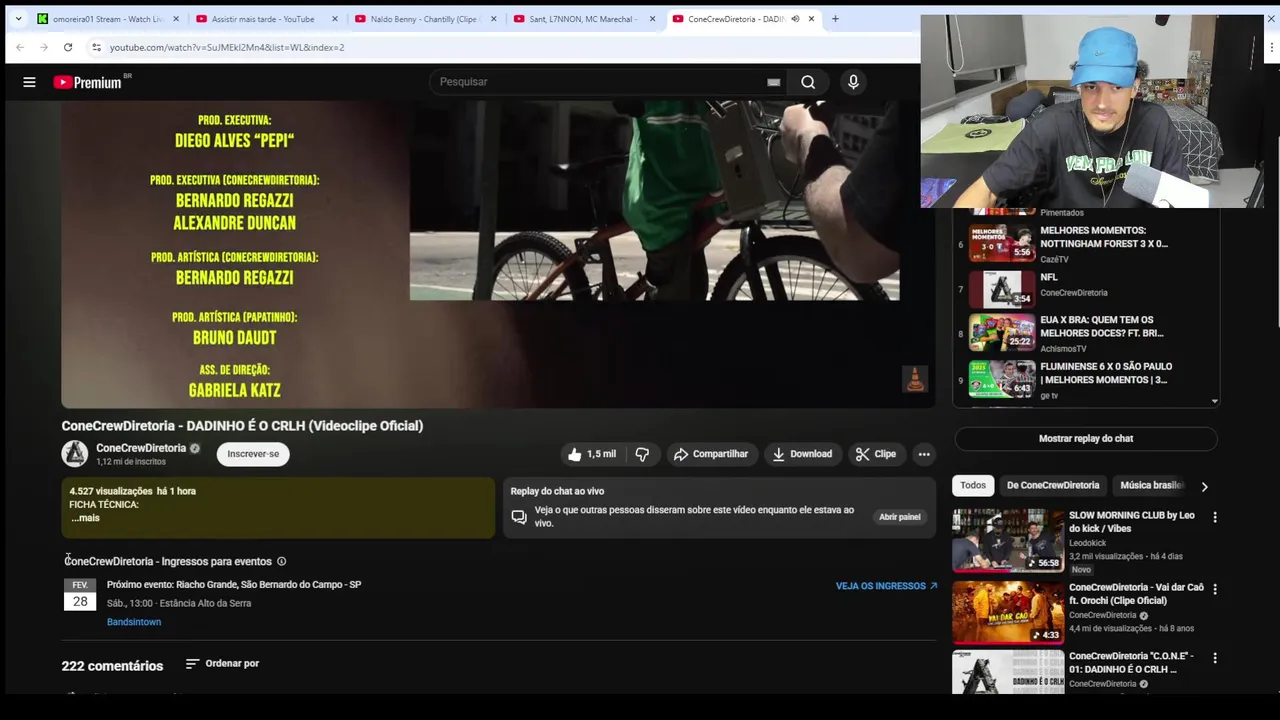Viewport: 1280px width, 720px height.
Task: Reload the page with browser refresh
Action: point(68,47)
